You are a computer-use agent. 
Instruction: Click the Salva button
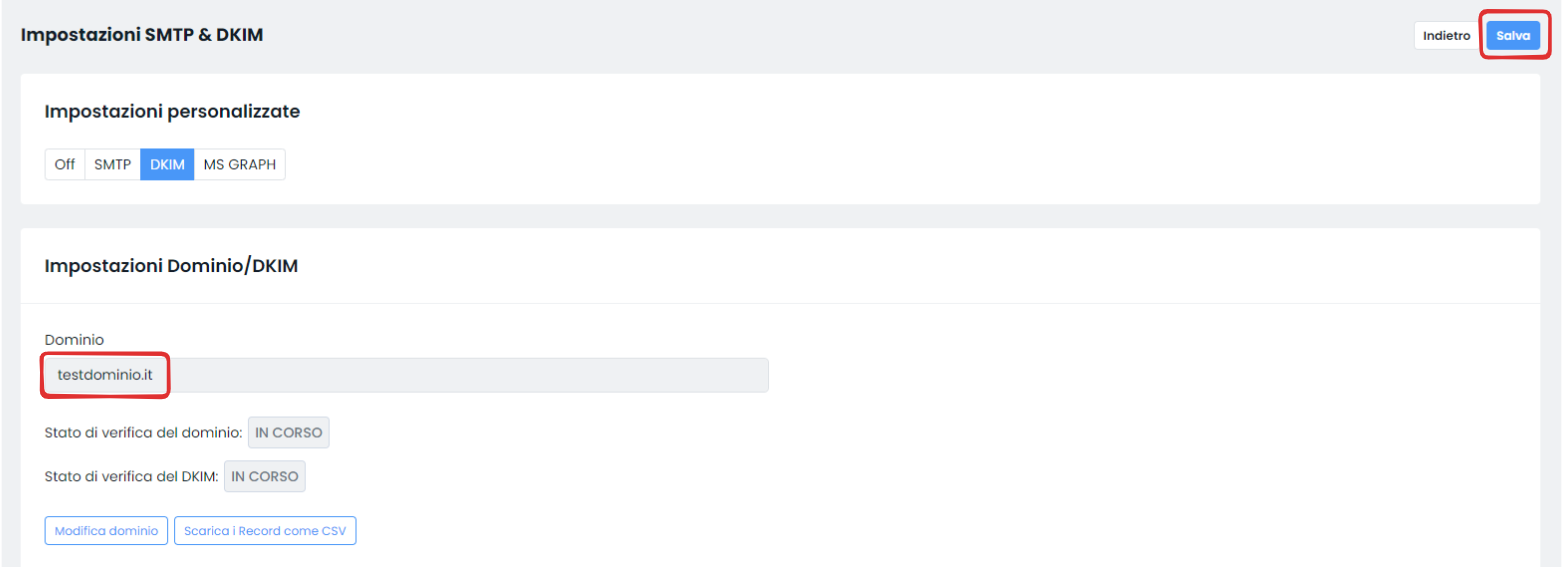point(1512,36)
